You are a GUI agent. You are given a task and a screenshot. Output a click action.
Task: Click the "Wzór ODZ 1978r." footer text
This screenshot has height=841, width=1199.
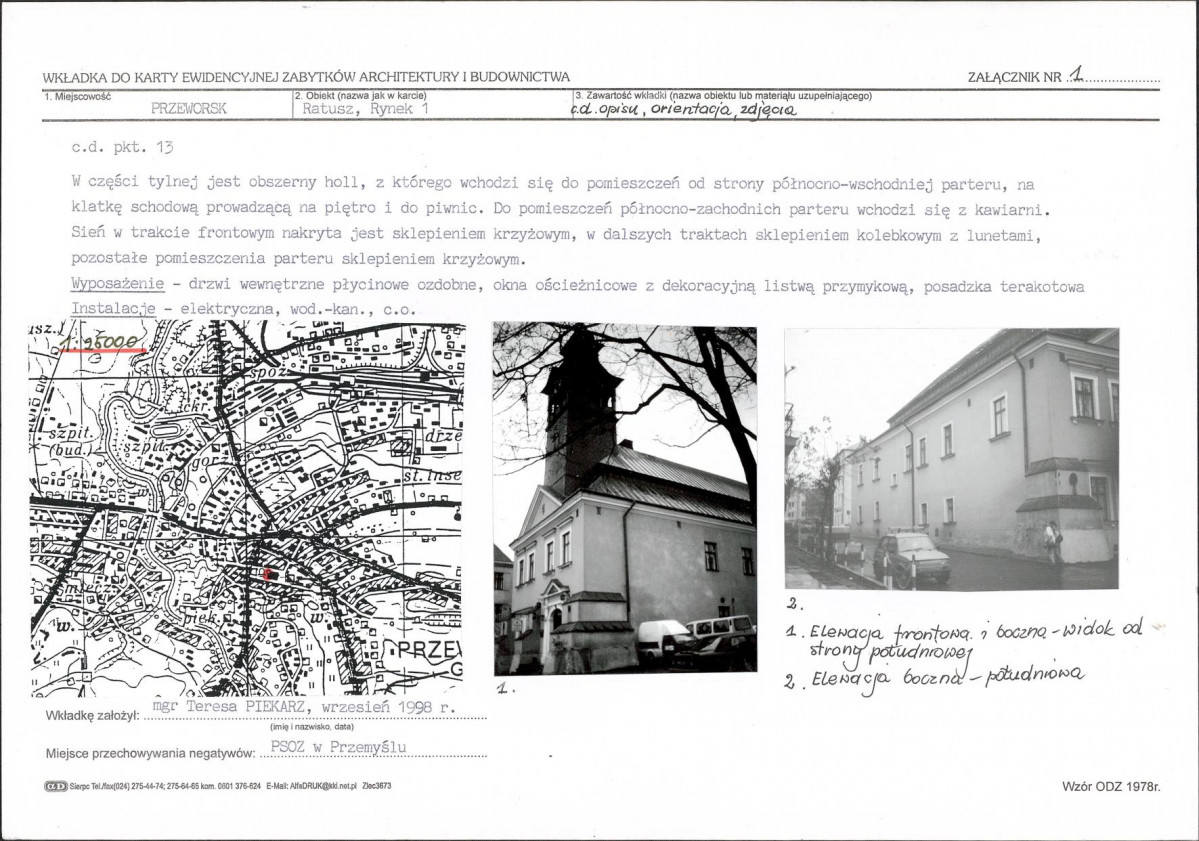(1111, 785)
